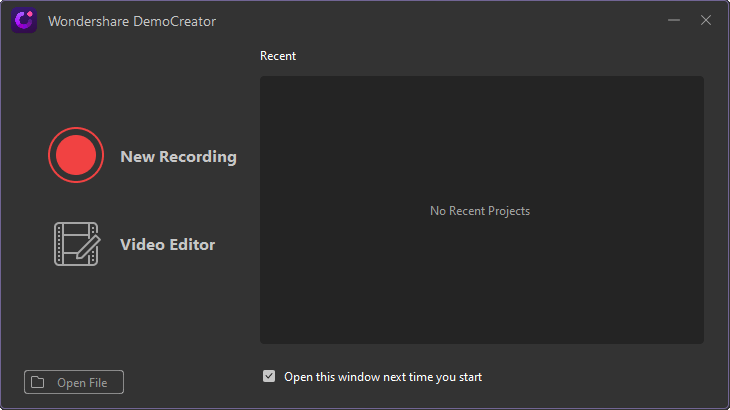The height and width of the screenshot is (410, 730).
Task: Click the Wondershare DemoCreator title text
Action: click(132, 21)
